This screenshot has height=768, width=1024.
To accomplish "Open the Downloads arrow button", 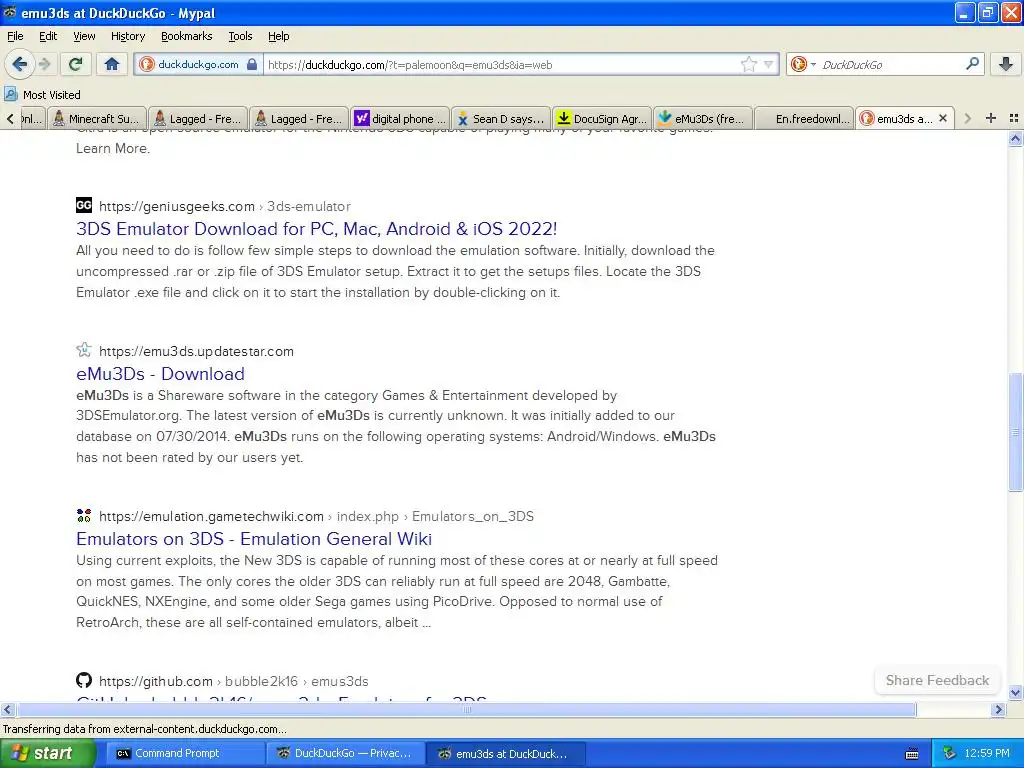I will click(1006, 64).
